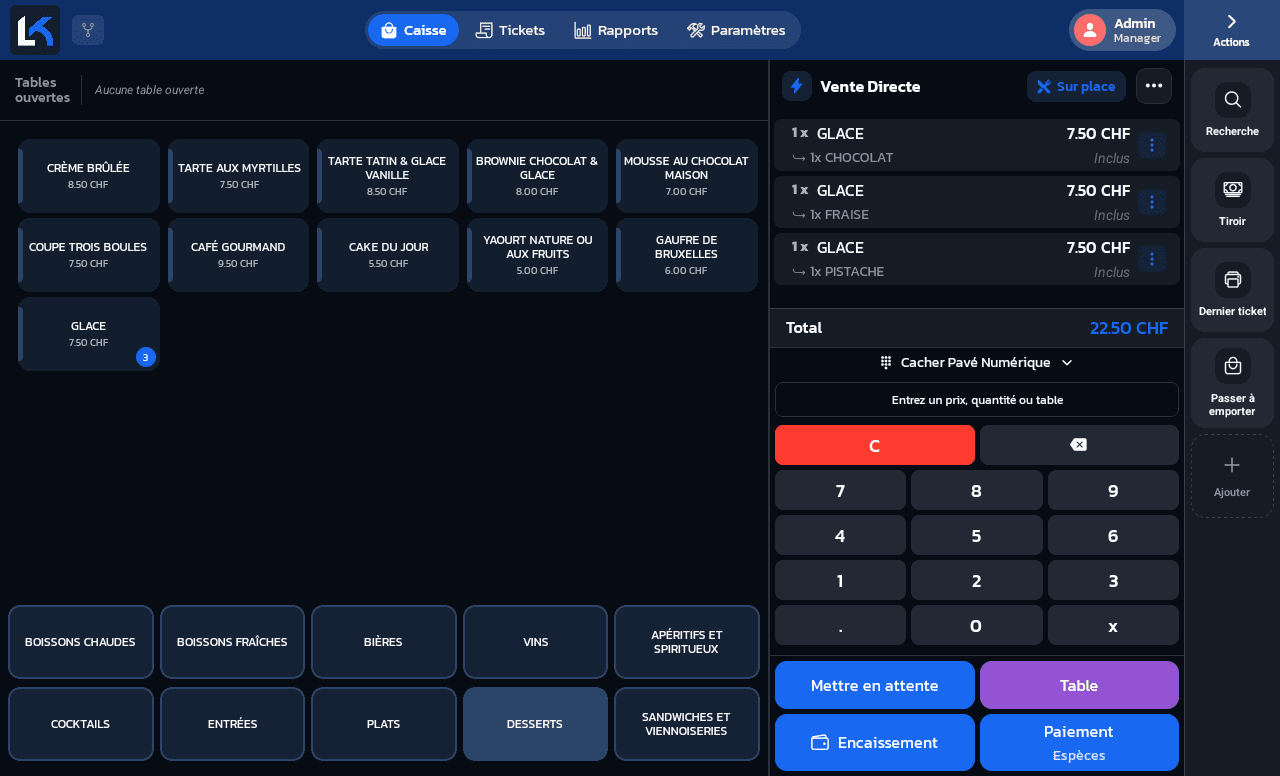The width and height of the screenshot is (1280, 776).
Task: Open options for the GLACE CHOCOLAT line
Action: coord(1152,145)
